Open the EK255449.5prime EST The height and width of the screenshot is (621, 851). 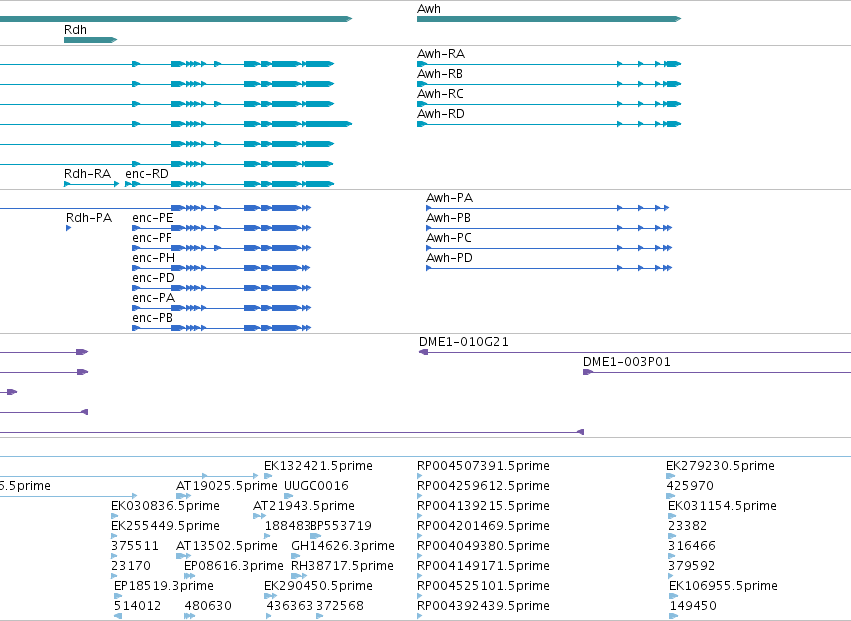[165, 526]
